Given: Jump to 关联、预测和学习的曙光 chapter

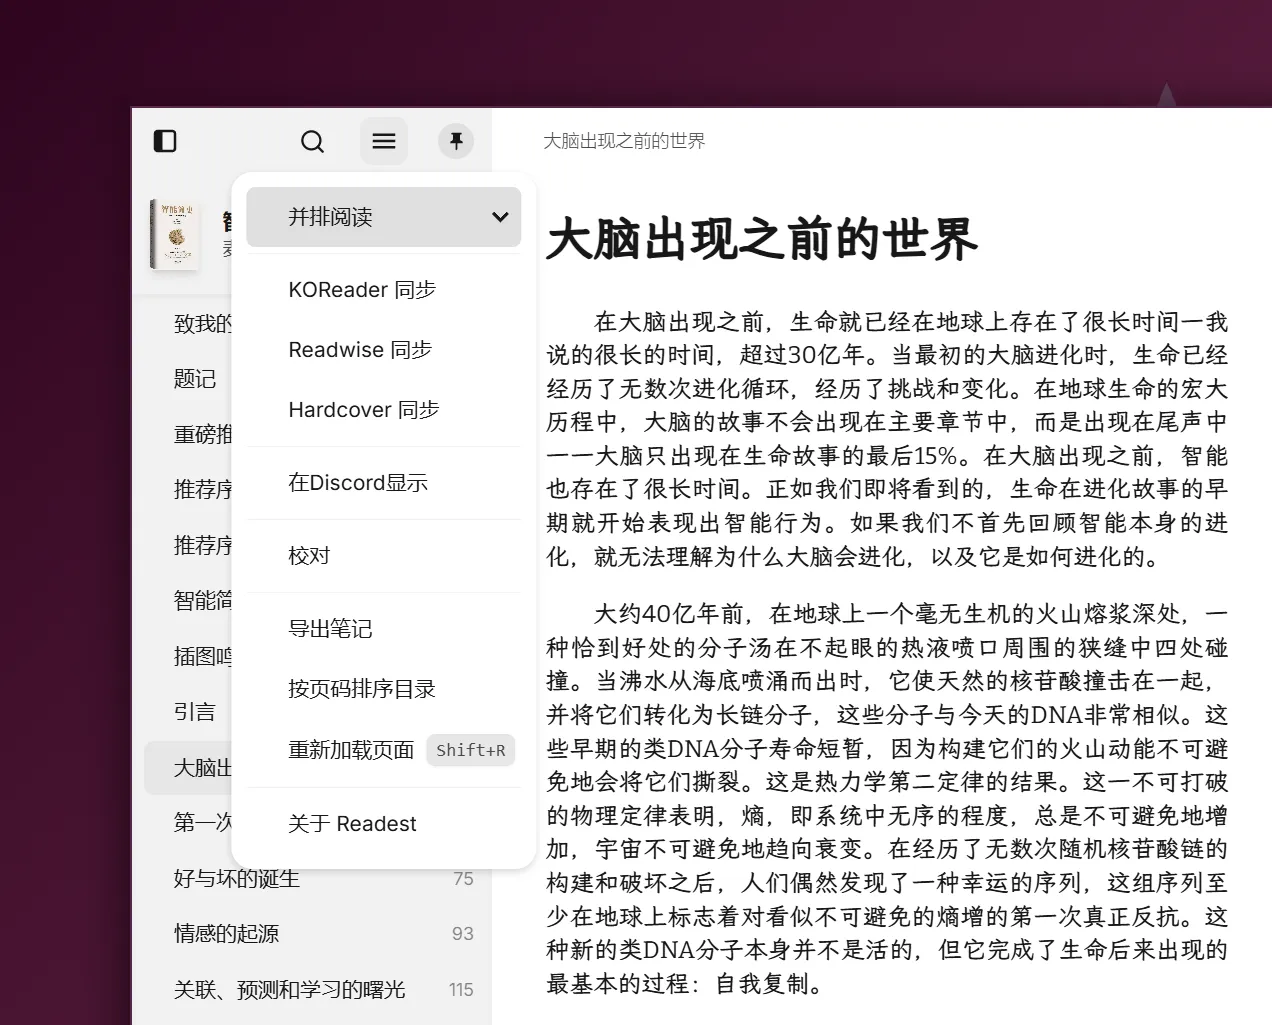Looking at the screenshot, I should pyautogui.click(x=290, y=990).
